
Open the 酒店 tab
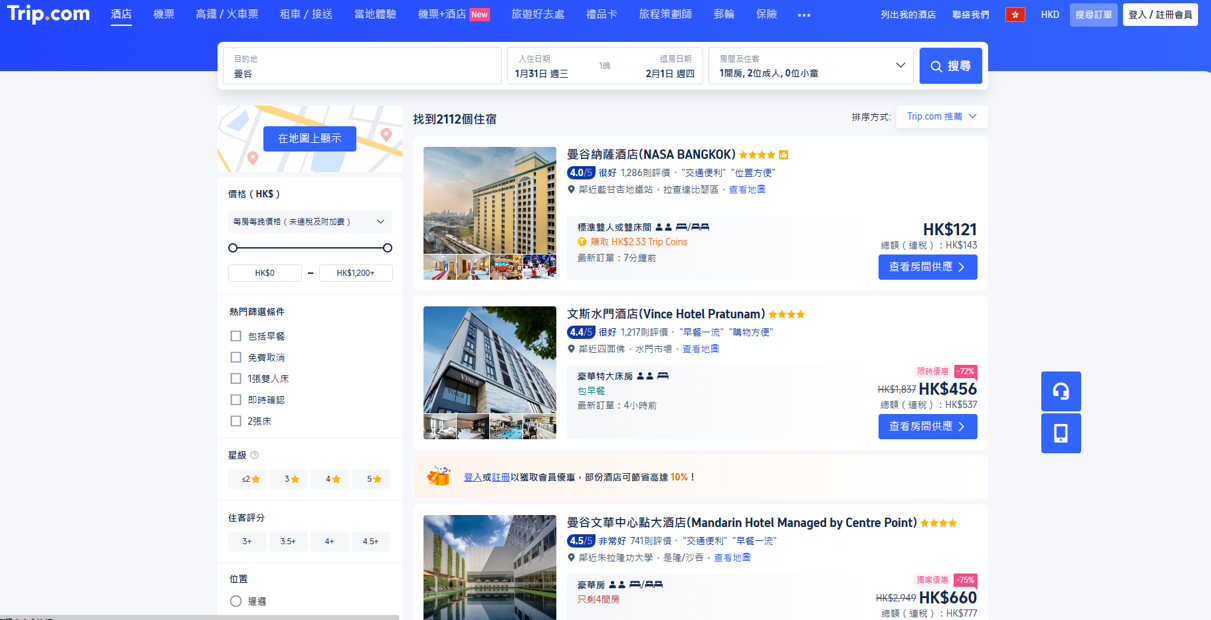(x=121, y=15)
